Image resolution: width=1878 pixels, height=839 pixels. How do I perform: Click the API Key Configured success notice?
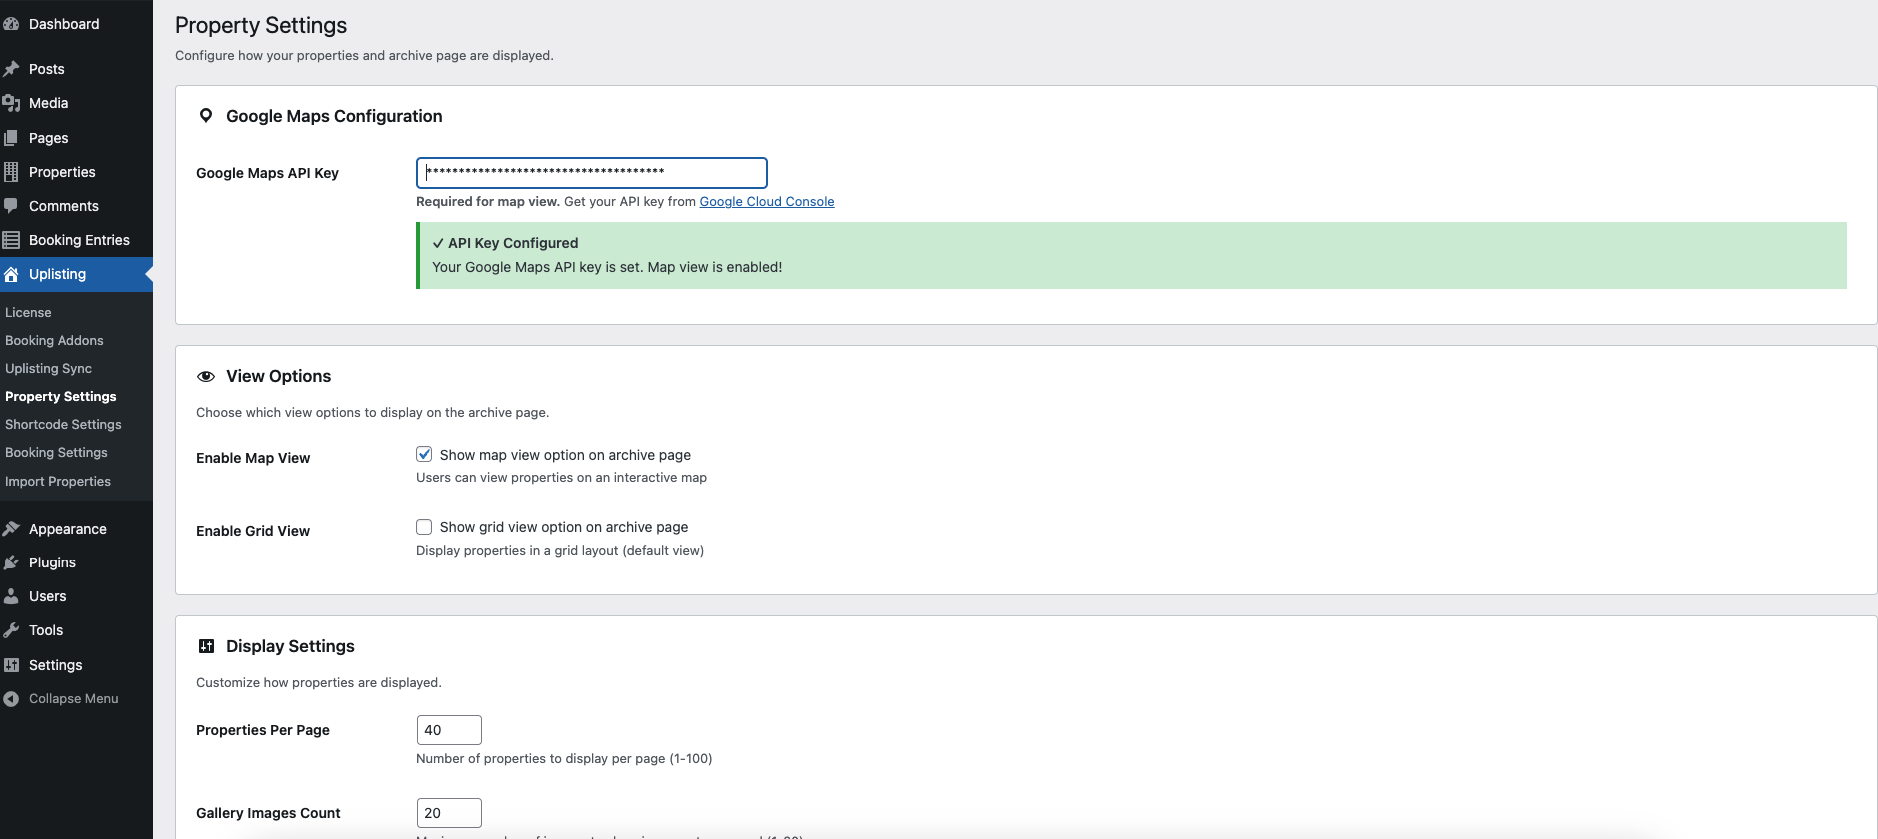click(1131, 255)
